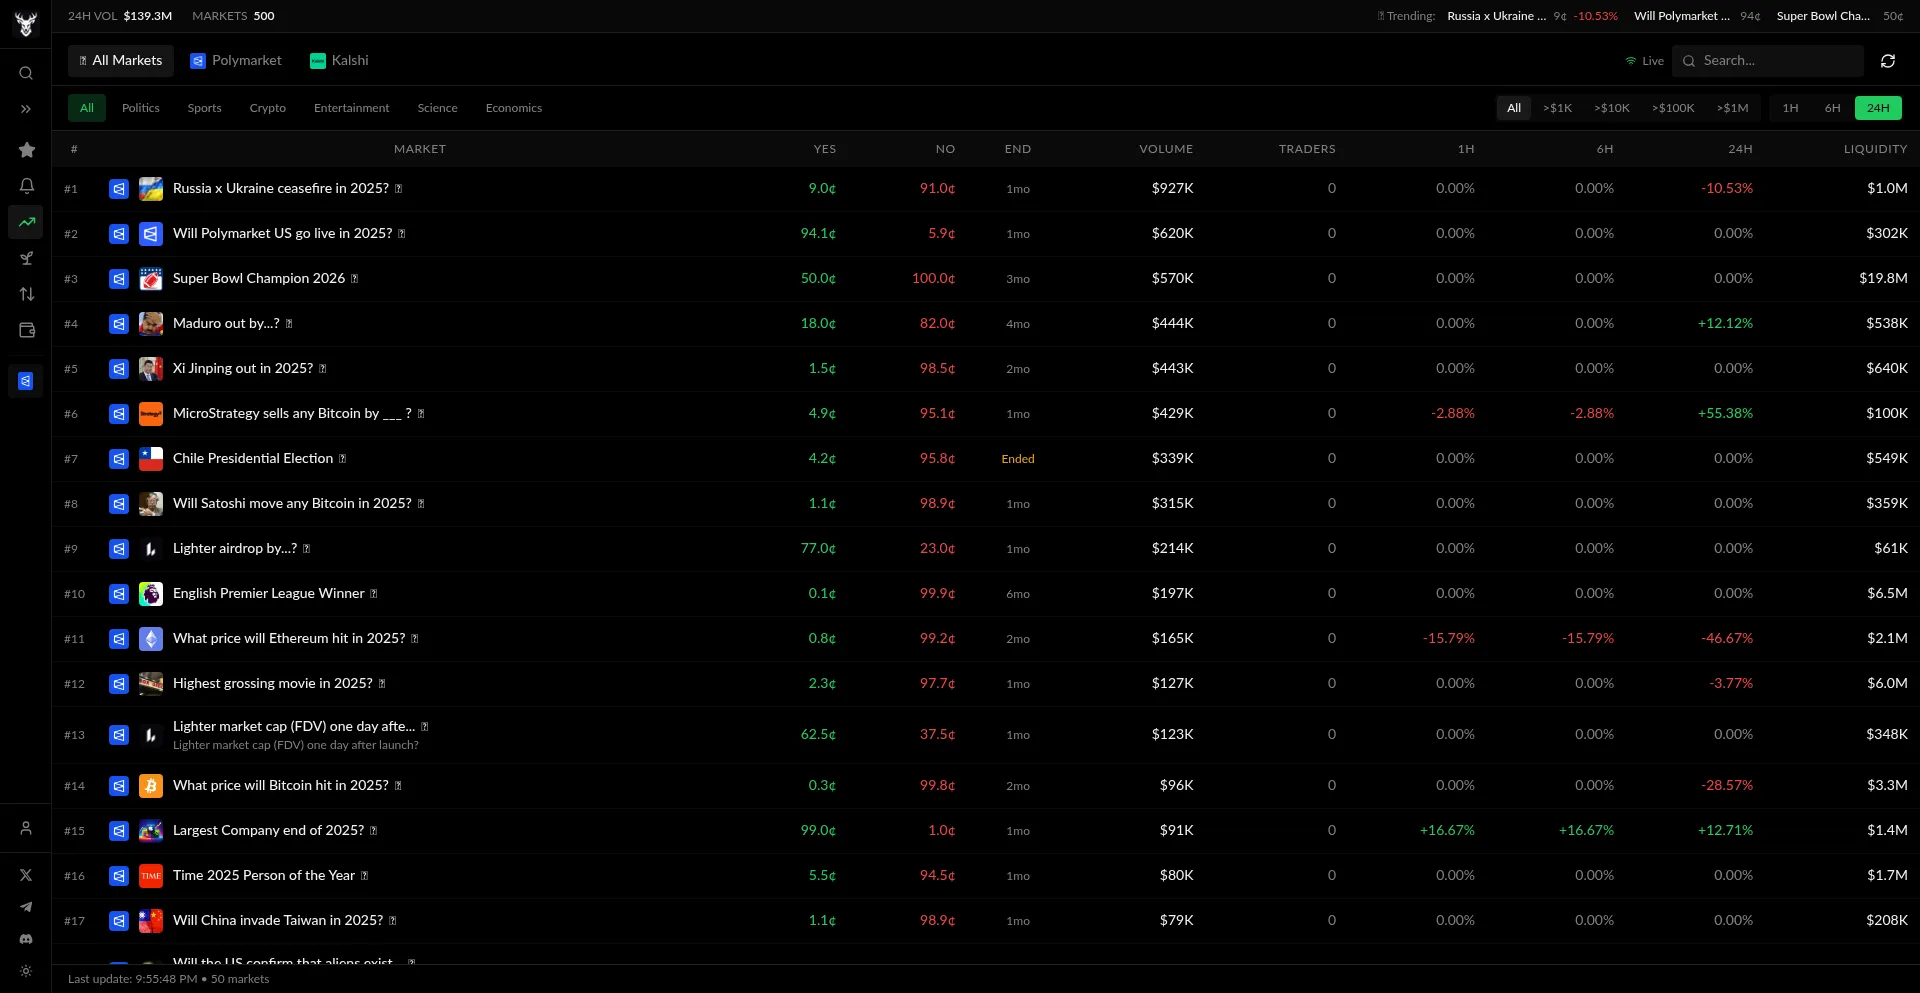This screenshot has width=1920, height=993.
Task: Refresh the markets list
Action: 1887,61
